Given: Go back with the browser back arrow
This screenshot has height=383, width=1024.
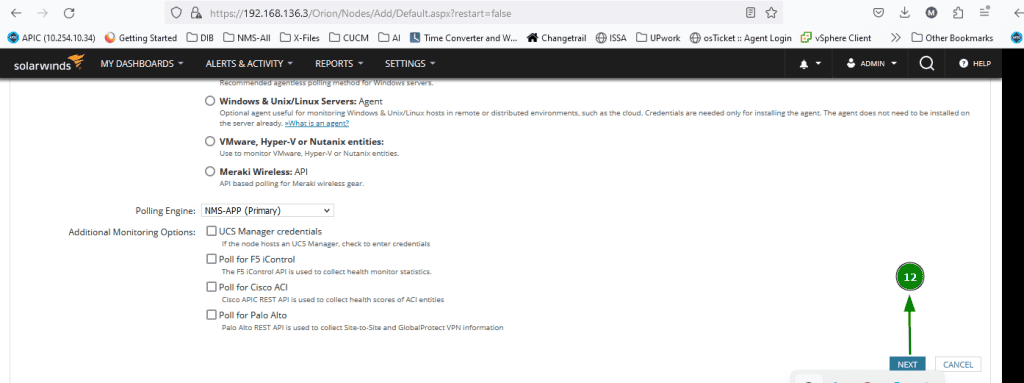Looking at the screenshot, I should point(16,13).
